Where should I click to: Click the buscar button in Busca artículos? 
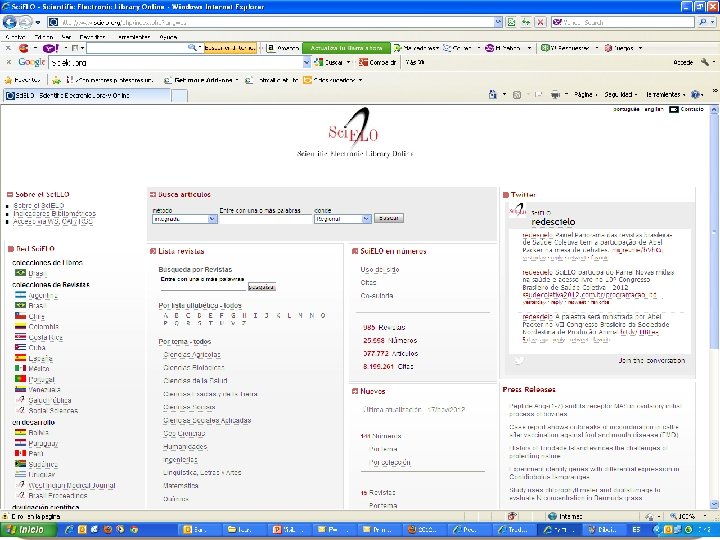click(389, 218)
